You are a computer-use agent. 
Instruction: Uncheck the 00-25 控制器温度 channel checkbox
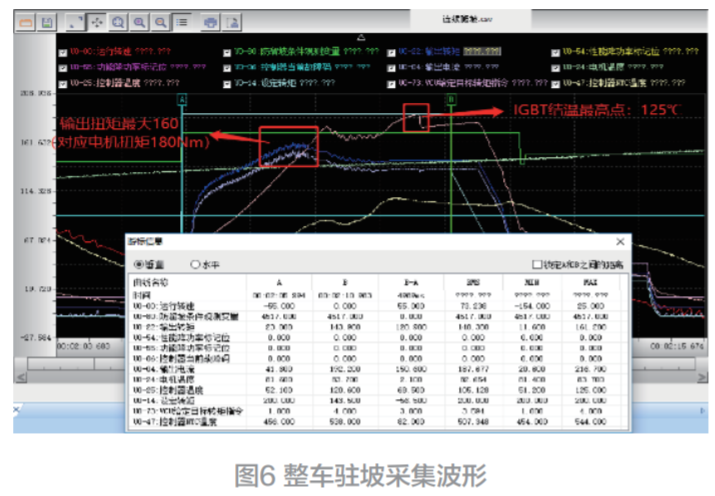click(x=62, y=82)
